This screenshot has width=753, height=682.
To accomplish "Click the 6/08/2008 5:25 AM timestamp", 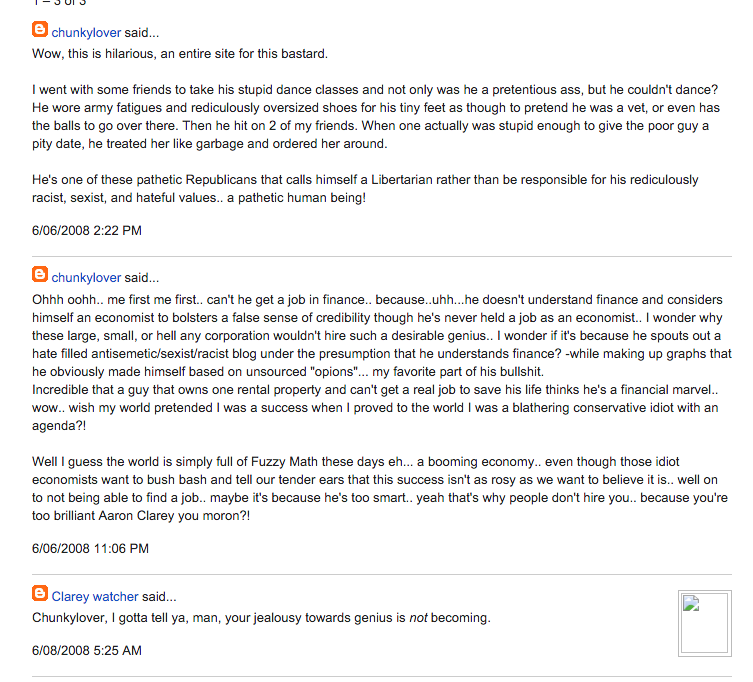I will pos(87,650).
